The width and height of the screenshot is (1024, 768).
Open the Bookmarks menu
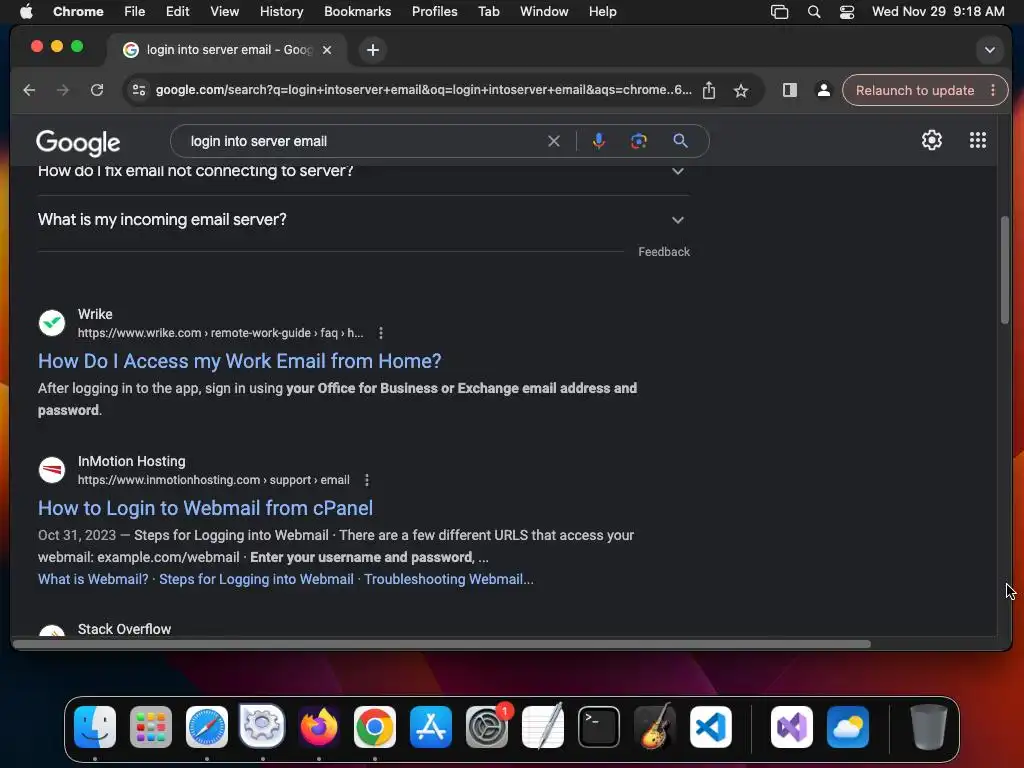point(357,12)
